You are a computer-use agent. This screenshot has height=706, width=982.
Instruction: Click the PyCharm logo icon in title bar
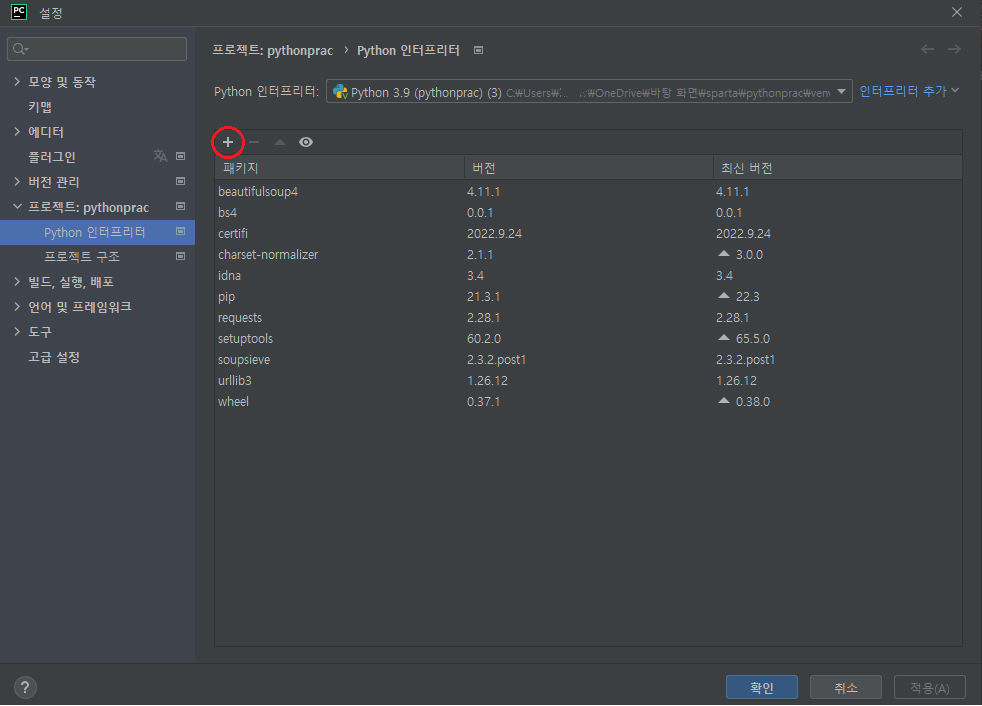[x=19, y=12]
